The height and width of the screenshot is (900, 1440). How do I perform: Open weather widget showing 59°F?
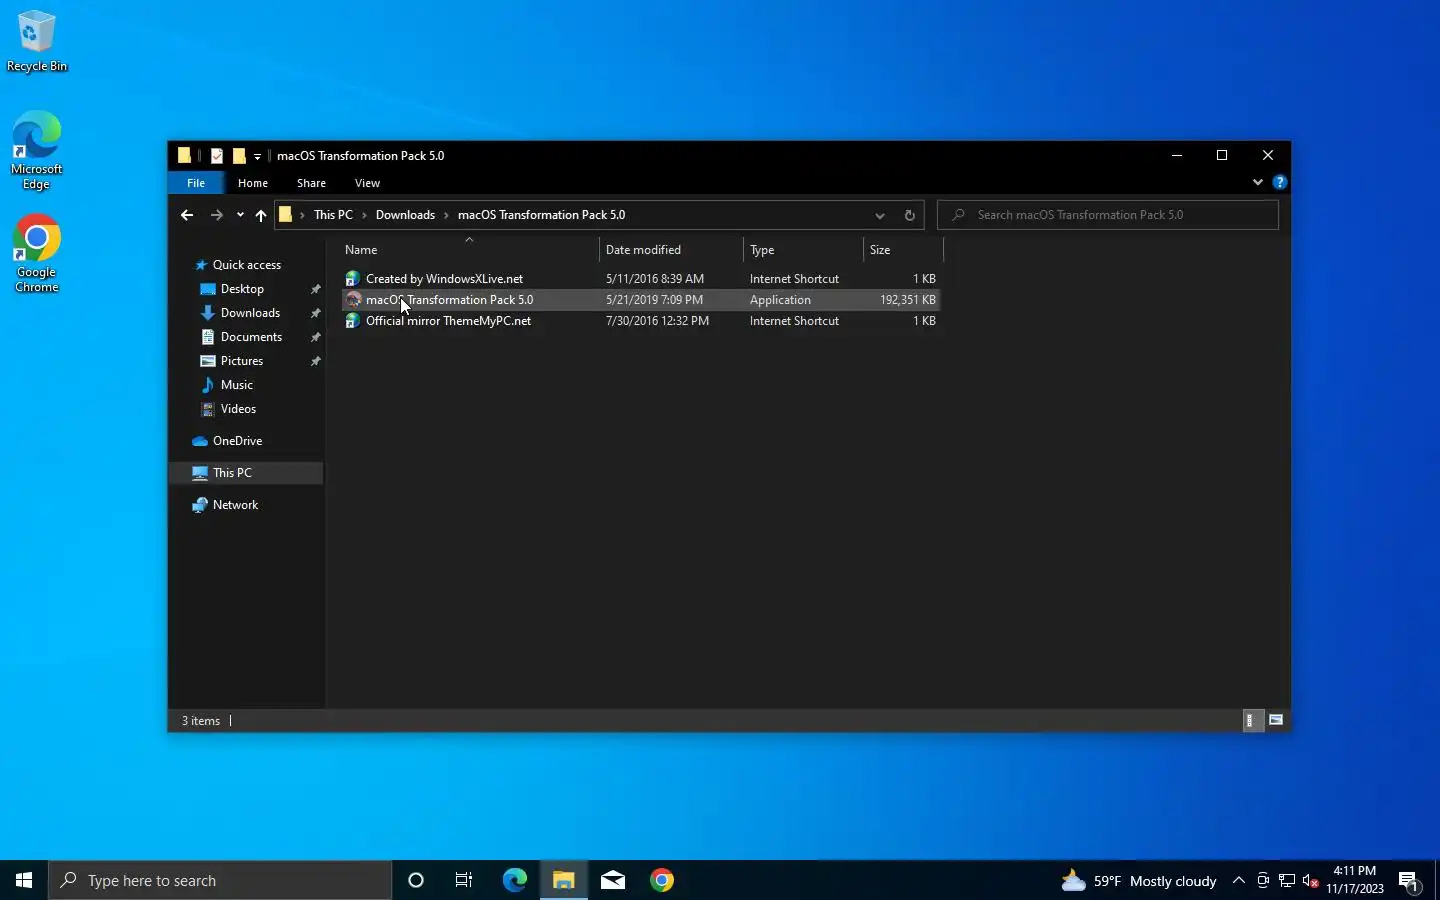pos(1139,880)
